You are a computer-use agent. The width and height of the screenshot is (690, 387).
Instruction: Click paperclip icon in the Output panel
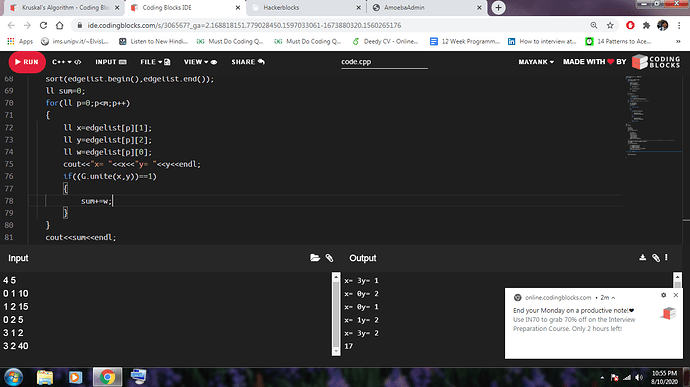pos(656,258)
